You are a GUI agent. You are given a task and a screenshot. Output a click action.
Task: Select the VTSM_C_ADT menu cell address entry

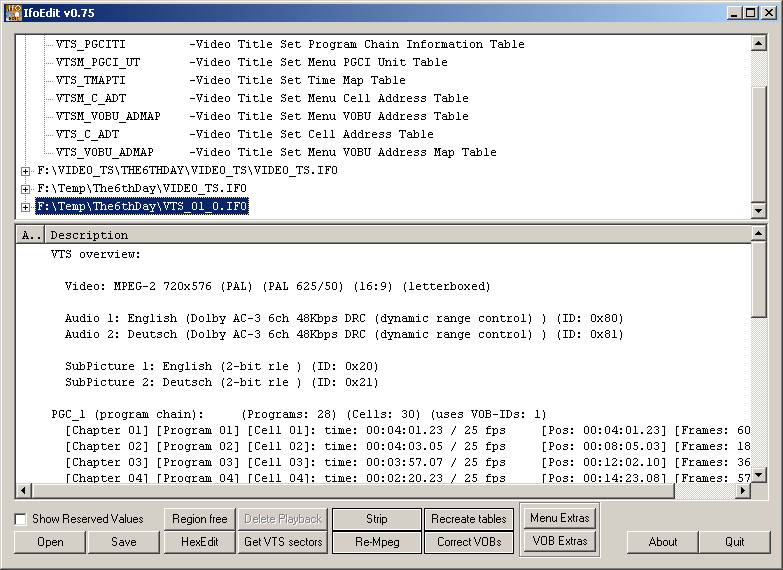coord(91,99)
